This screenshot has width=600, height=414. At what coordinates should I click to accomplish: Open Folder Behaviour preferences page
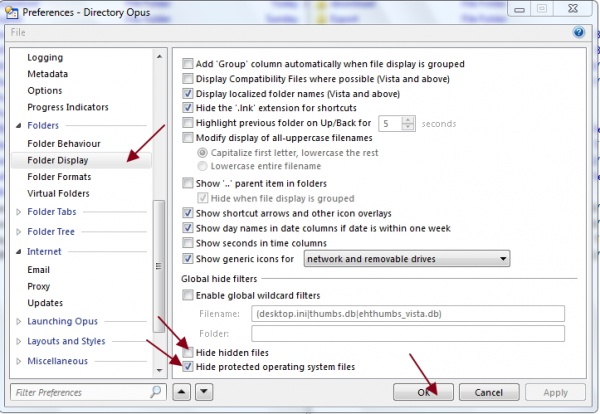point(64,144)
